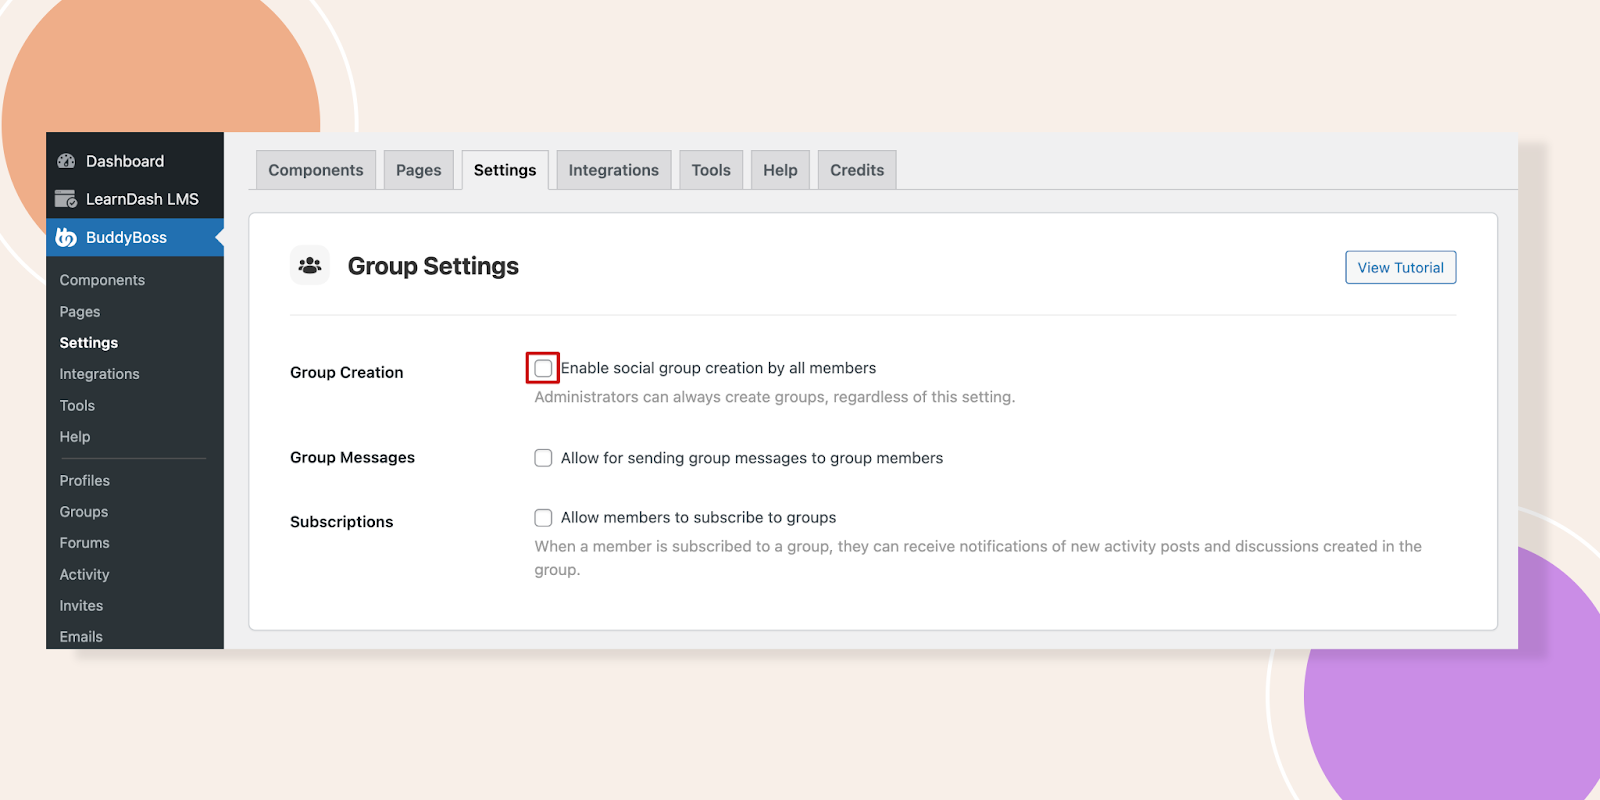Click the BuddyBoss logo icon
The height and width of the screenshot is (800, 1600).
66,237
